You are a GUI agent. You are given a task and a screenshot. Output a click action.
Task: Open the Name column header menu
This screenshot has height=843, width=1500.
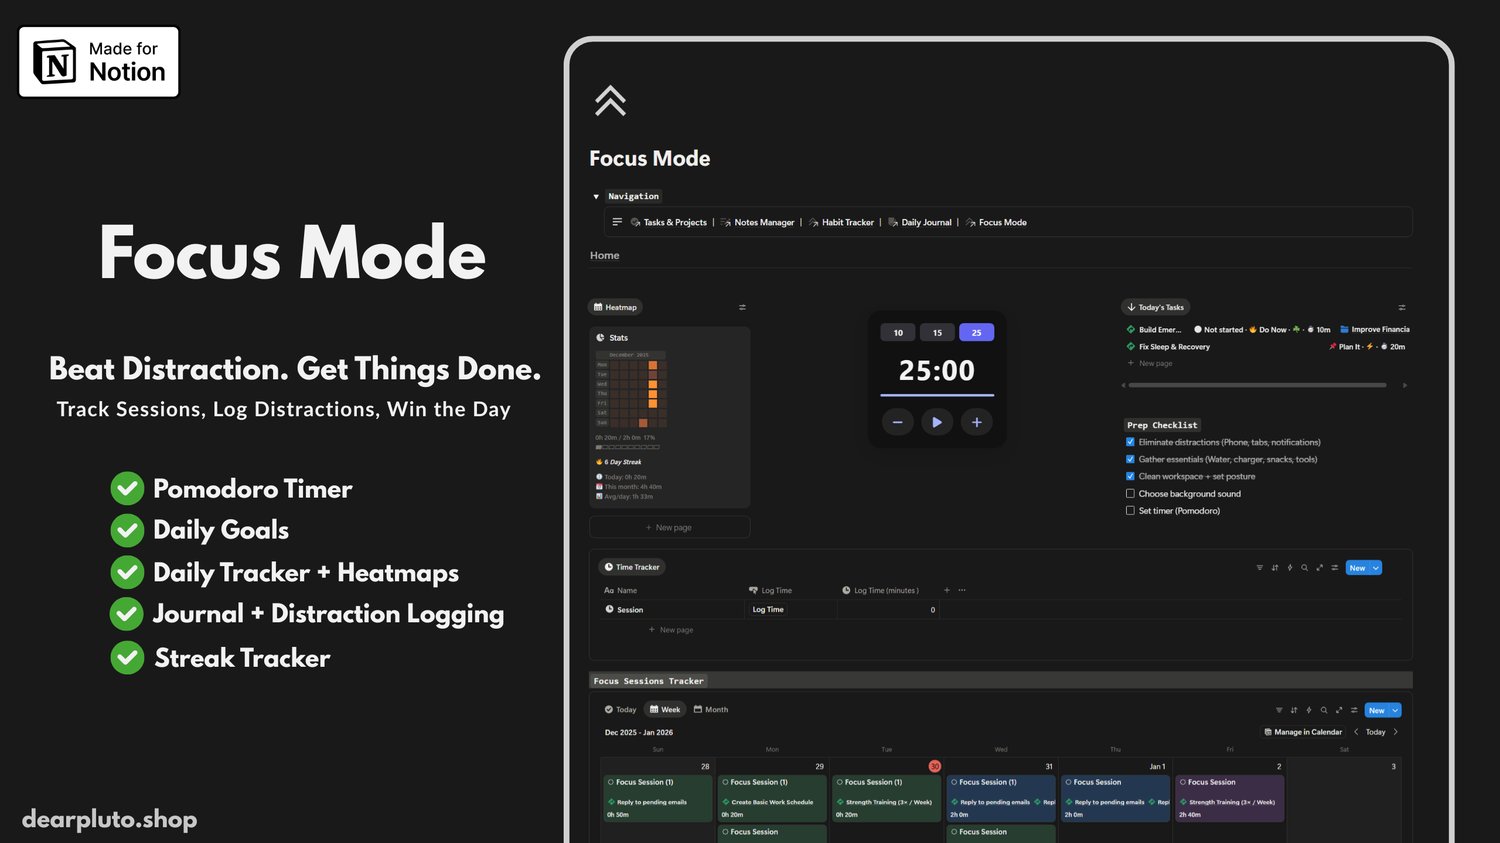pyautogui.click(x=621, y=590)
